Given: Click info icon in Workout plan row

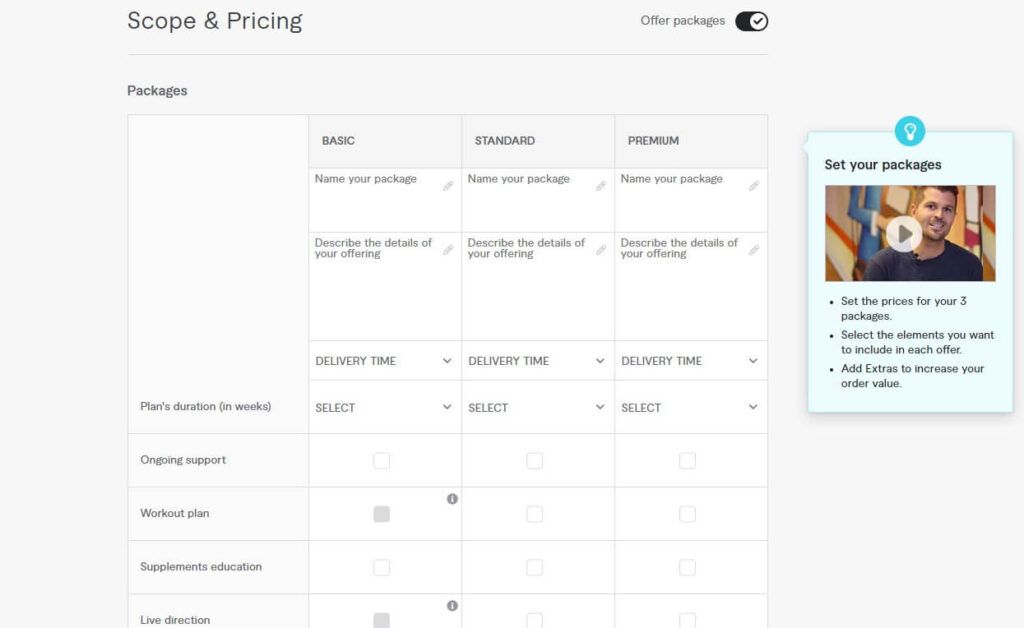Looking at the screenshot, I should pyautogui.click(x=452, y=499).
